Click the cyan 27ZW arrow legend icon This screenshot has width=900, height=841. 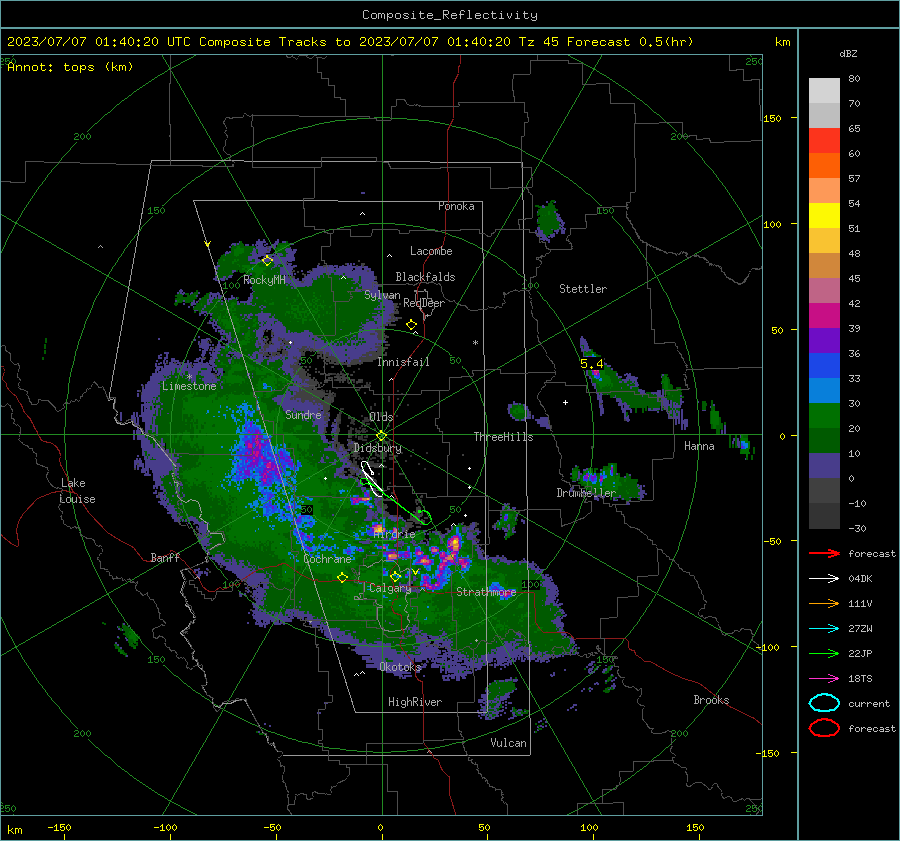[824, 629]
